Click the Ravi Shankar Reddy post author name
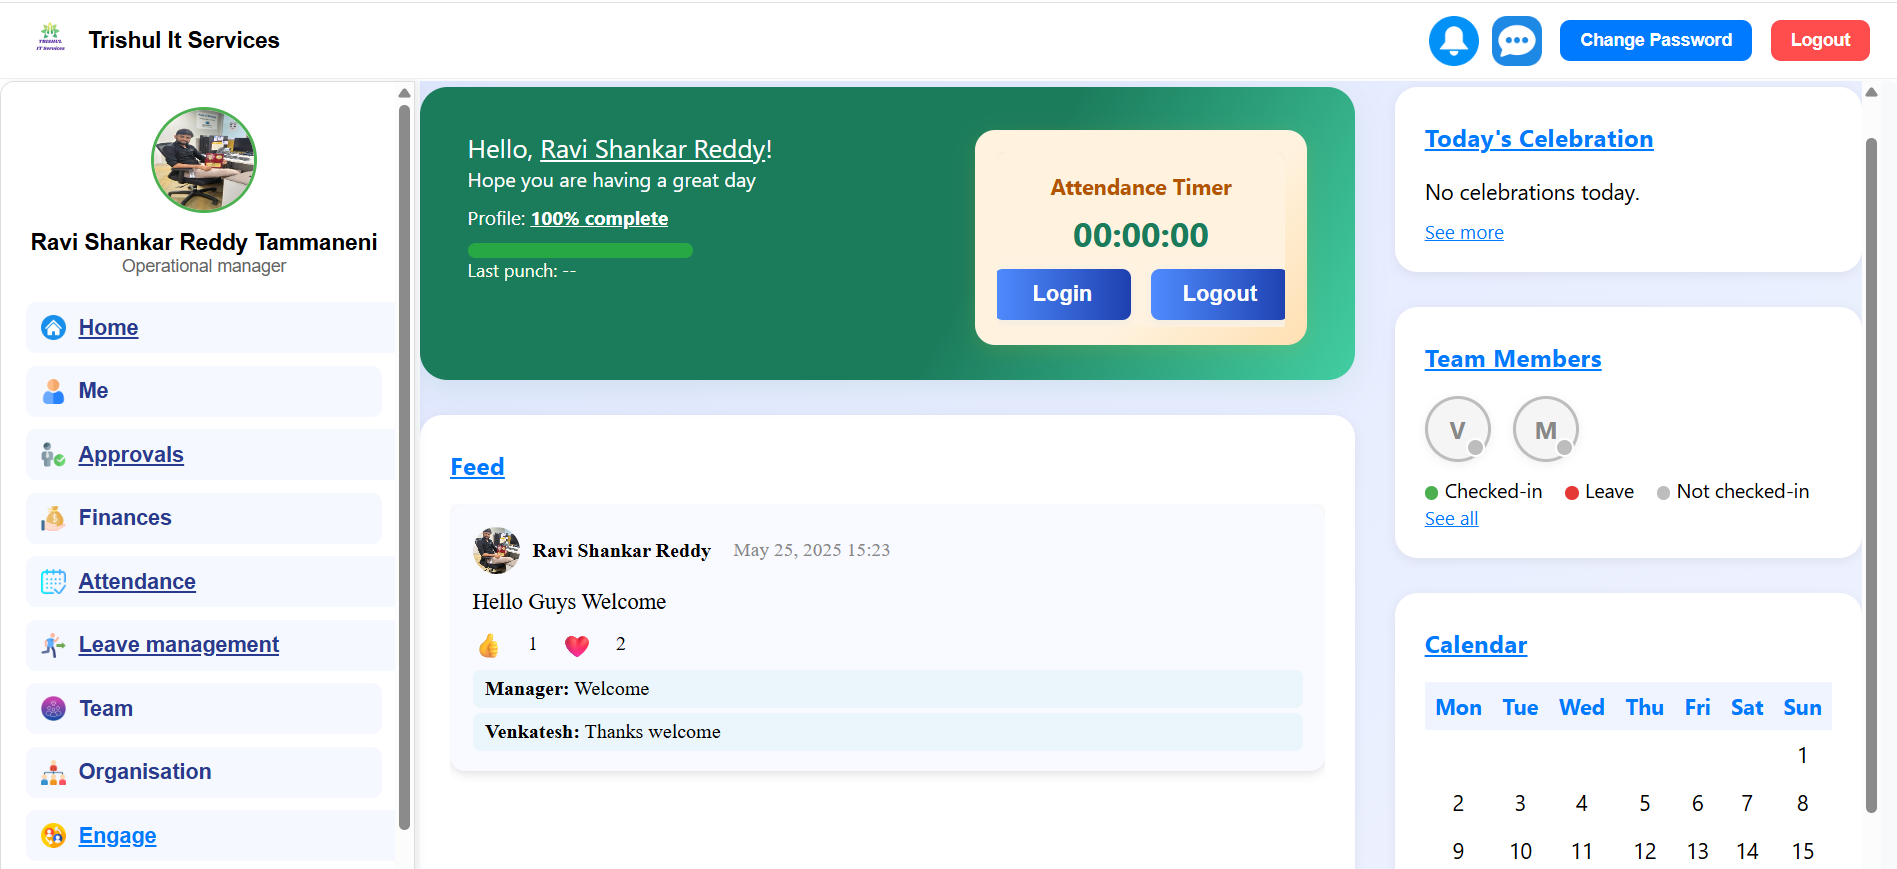The image size is (1897, 869). (621, 551)
